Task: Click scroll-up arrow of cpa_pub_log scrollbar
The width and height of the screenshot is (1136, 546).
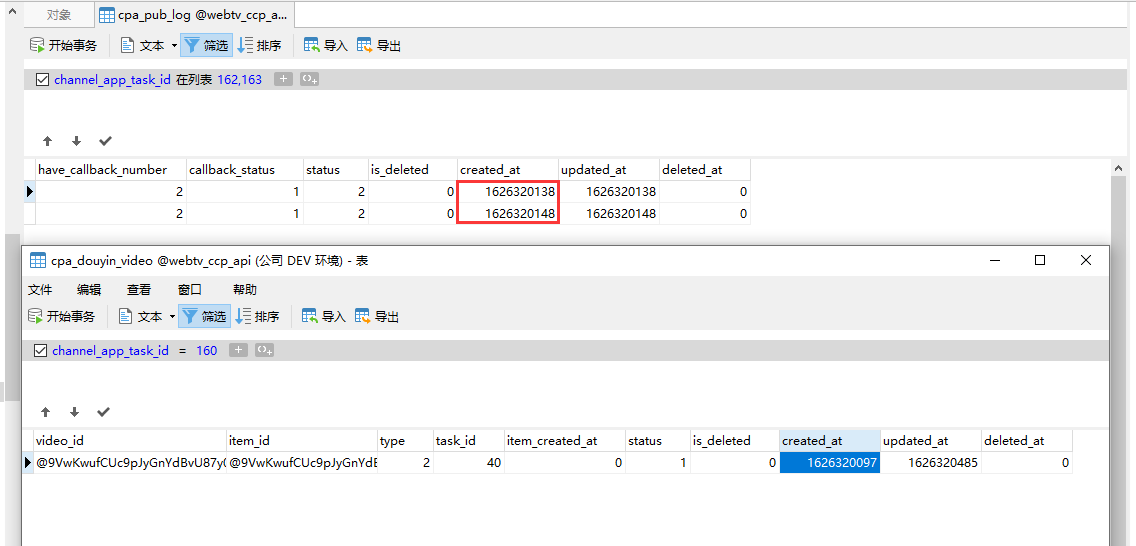Action: (x=1119, y=168)
